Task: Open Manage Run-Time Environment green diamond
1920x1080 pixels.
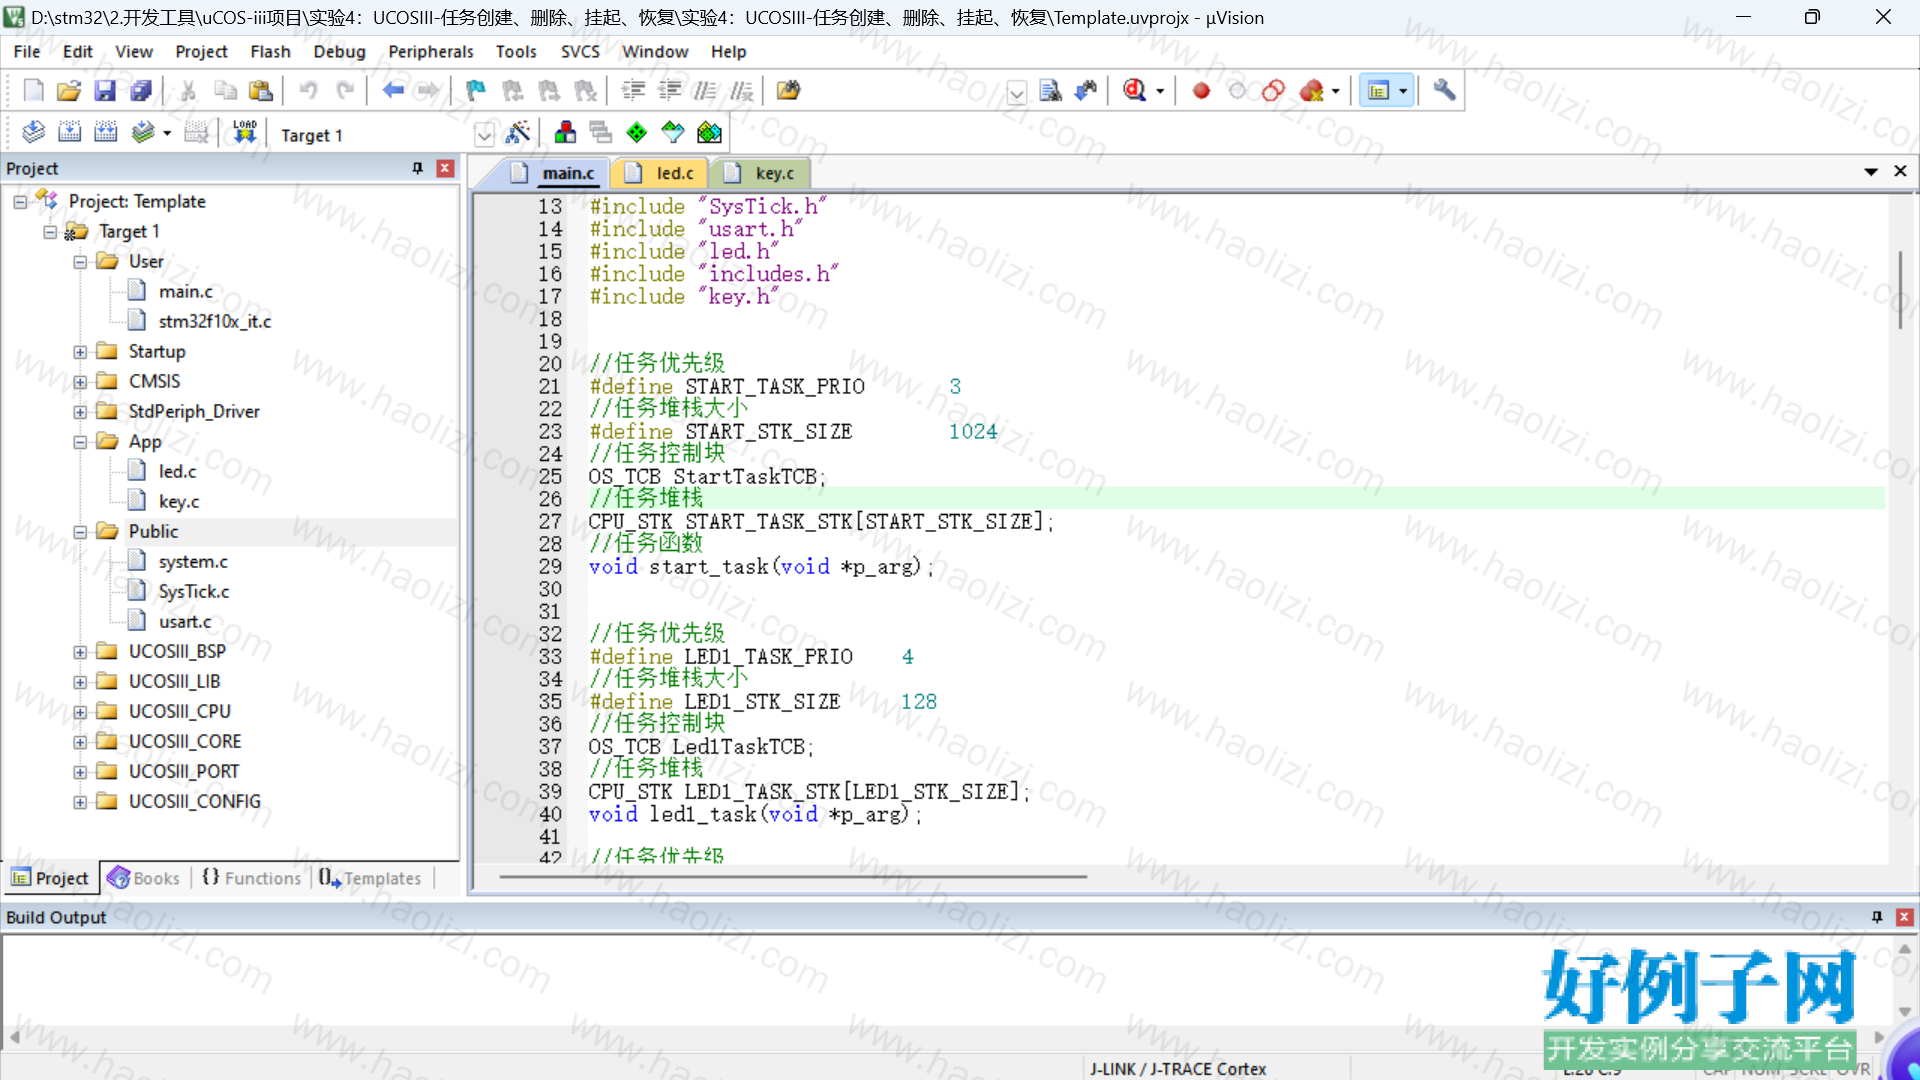Action: pyautogui.click(x=637, y=132)
